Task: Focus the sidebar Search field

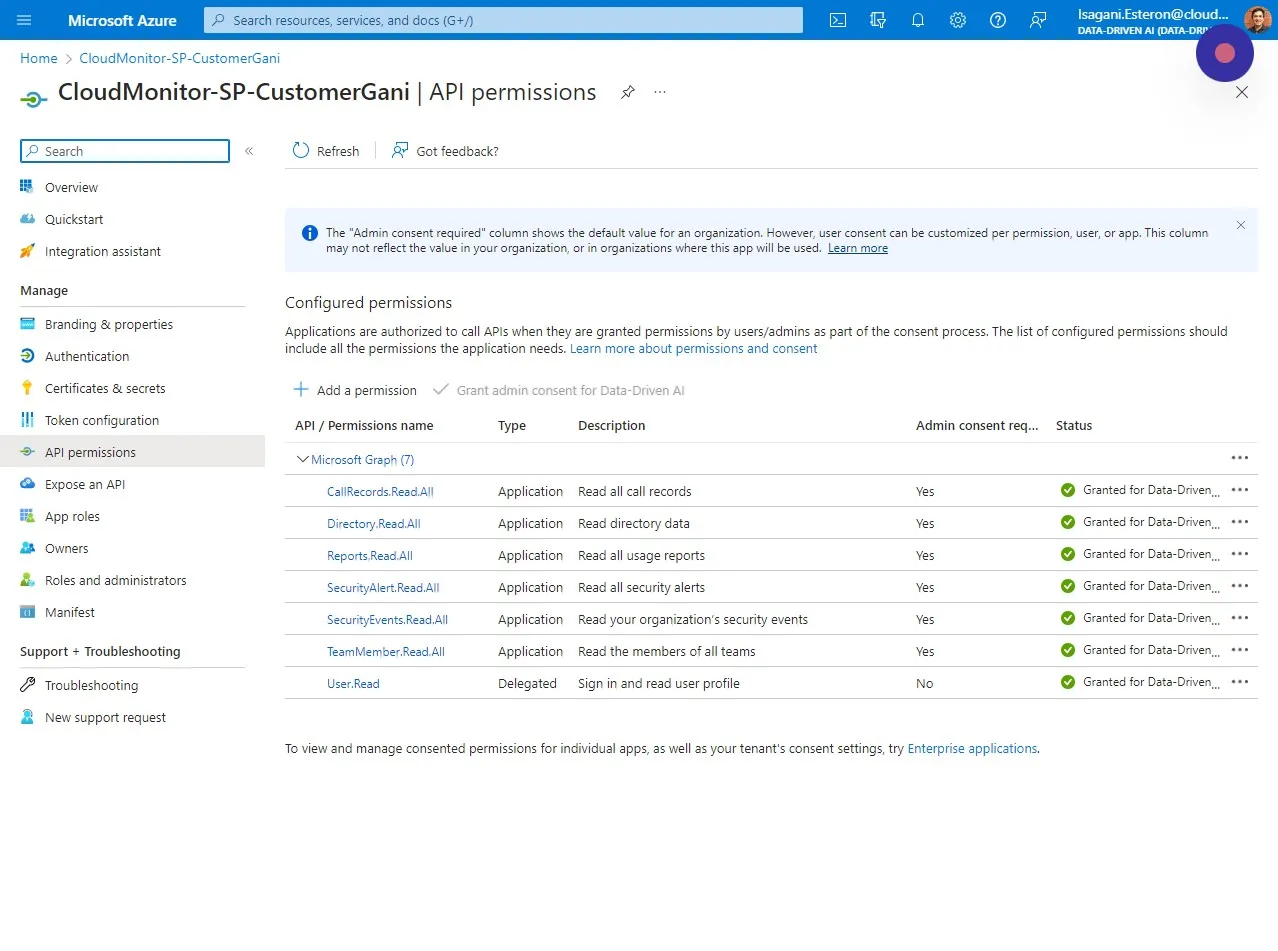Action: click(125, 151)
